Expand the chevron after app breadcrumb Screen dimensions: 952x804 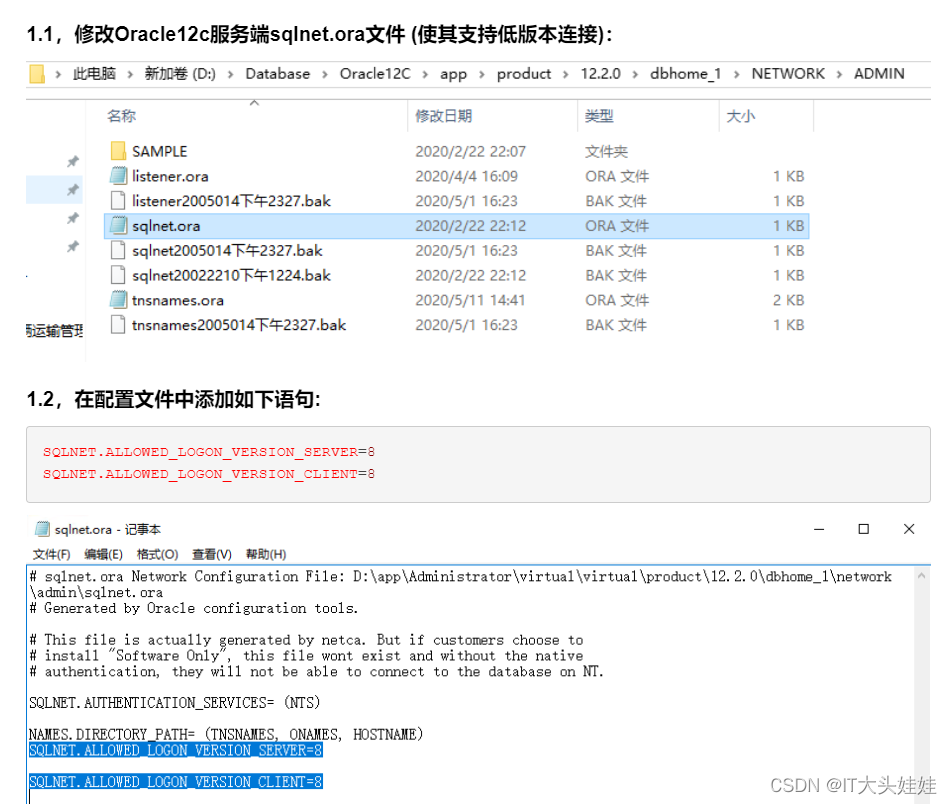(481, 75)
